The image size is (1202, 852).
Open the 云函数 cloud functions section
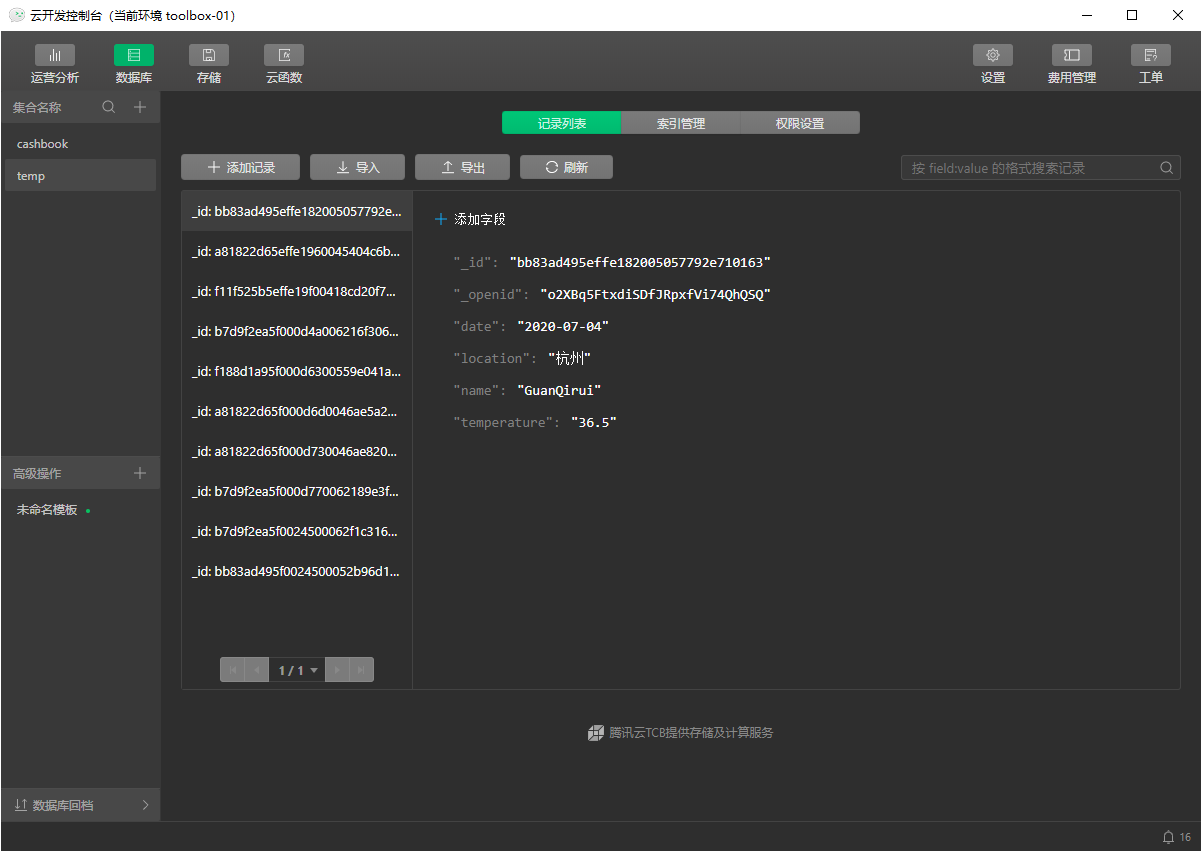click(284, 64)
